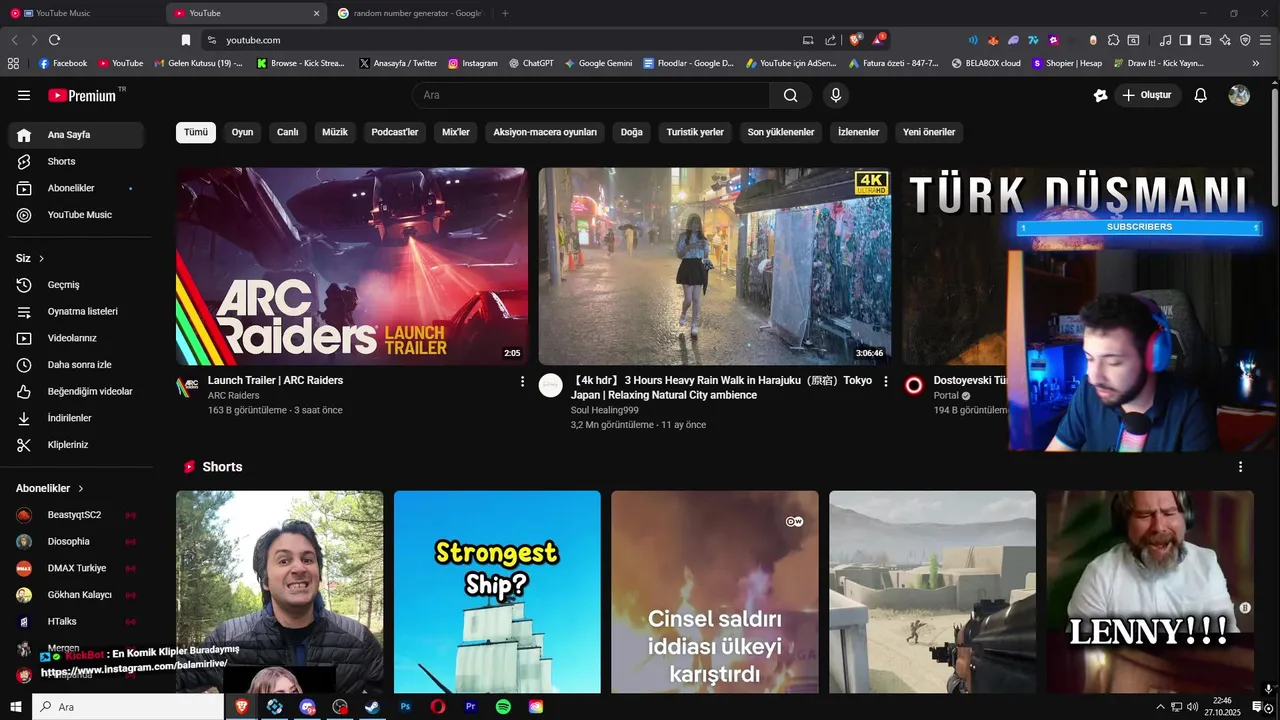
Task: Open the Windows Start menu
Action: [16, 707]
